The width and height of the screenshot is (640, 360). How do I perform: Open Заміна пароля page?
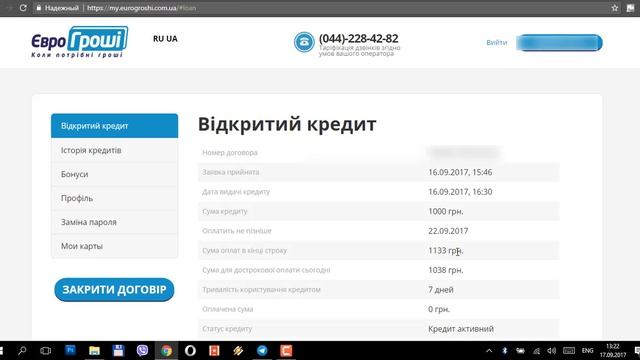click(x=114, y=222)
